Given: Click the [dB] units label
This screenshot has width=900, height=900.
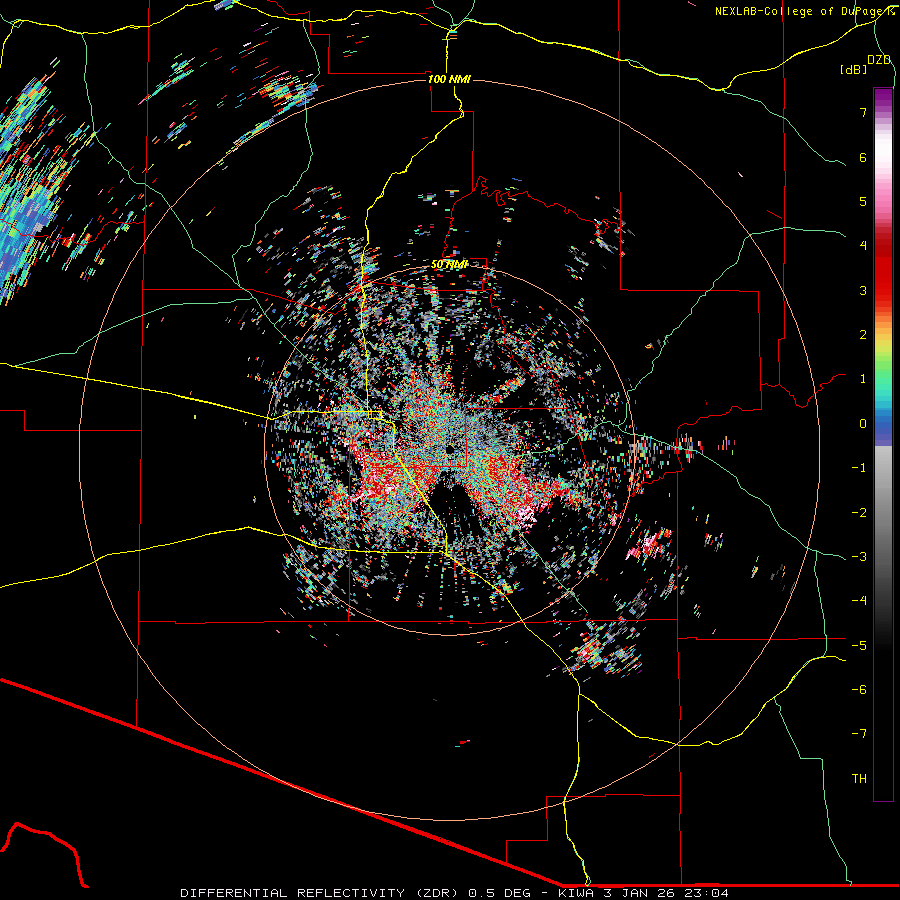Looking at the screenshot, I should point(853,69).
